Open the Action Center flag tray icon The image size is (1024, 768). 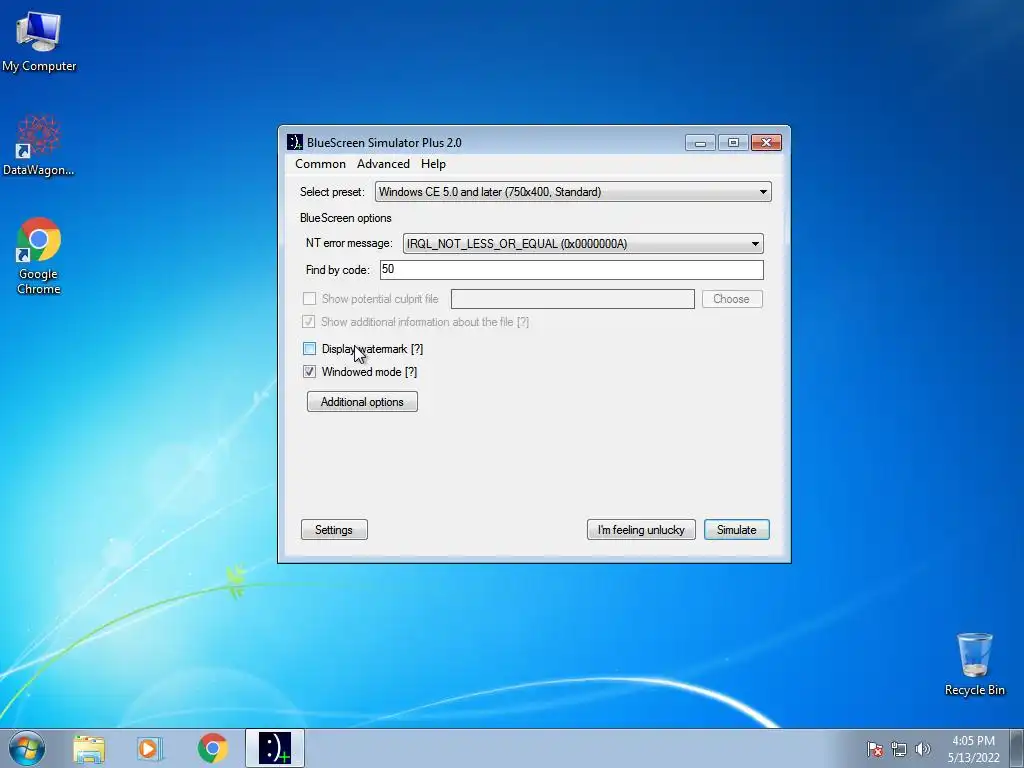pos(874,749)
